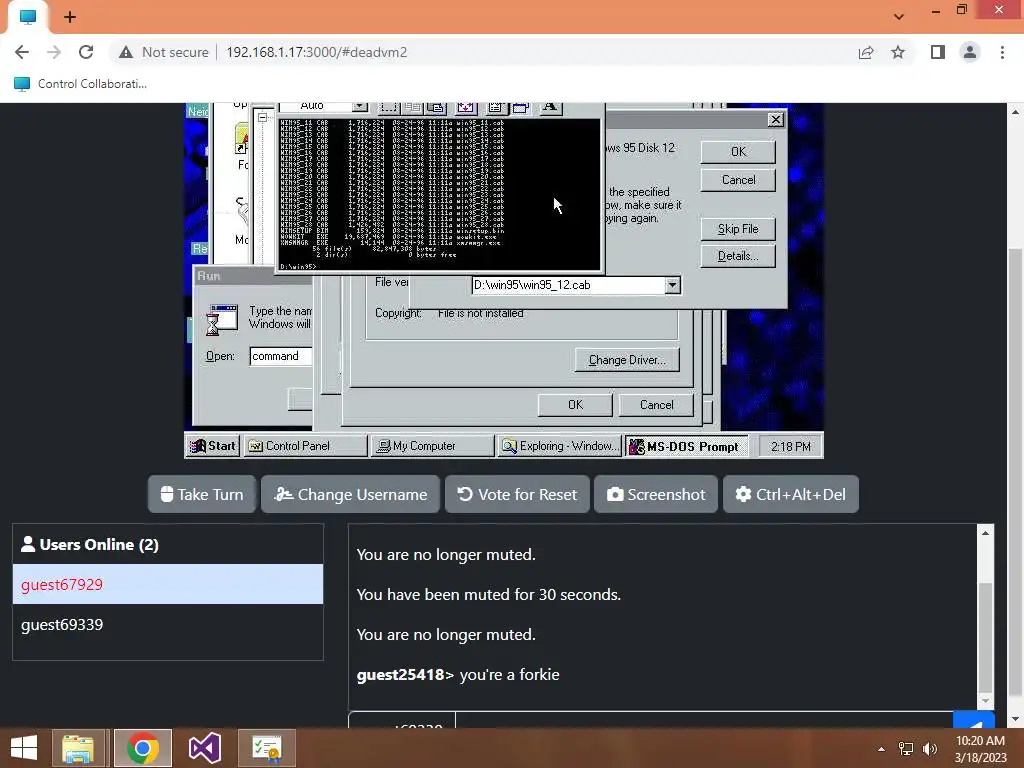Click the Chrome taskbar icon

(x=142, y=748)
